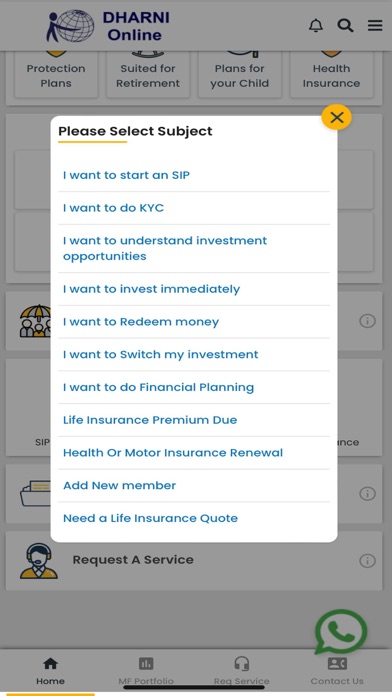392x696 pixels.
Task: Open the hamburger menu icon
Action: pos(375,25)
